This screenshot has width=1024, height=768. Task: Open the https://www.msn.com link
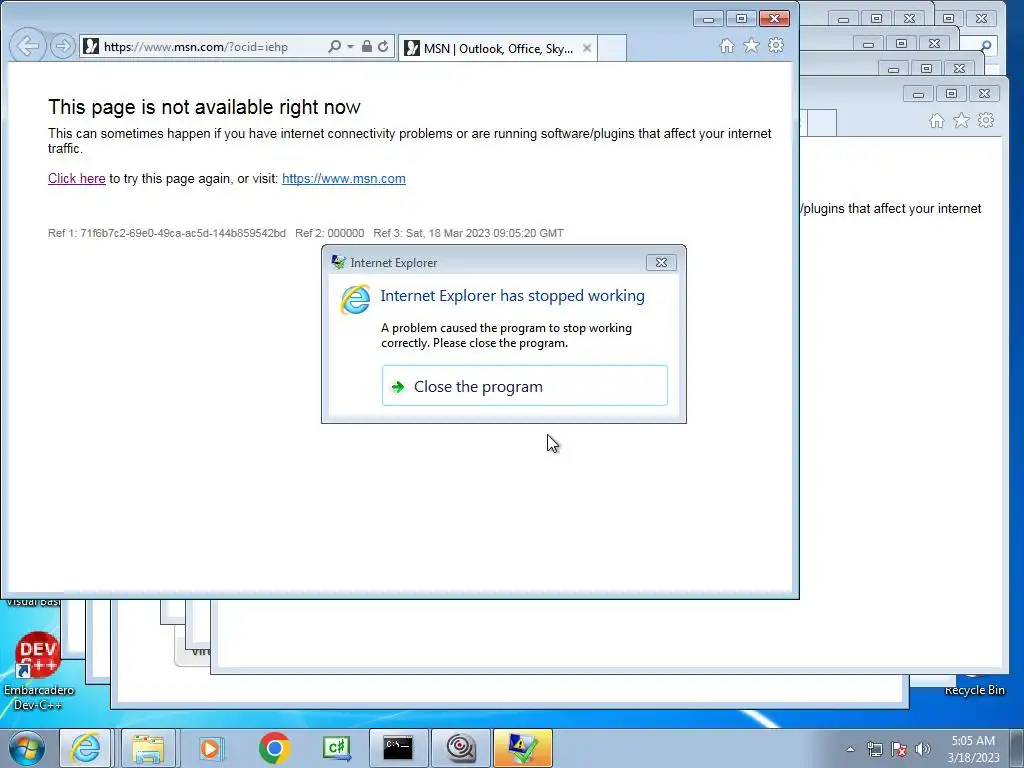tap(344, 178)
